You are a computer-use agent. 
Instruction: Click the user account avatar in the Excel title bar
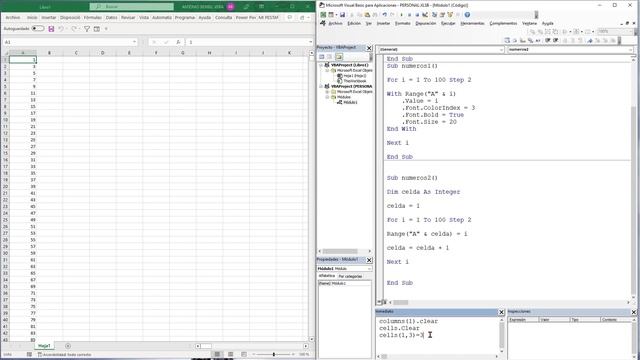tap(231, 7)
